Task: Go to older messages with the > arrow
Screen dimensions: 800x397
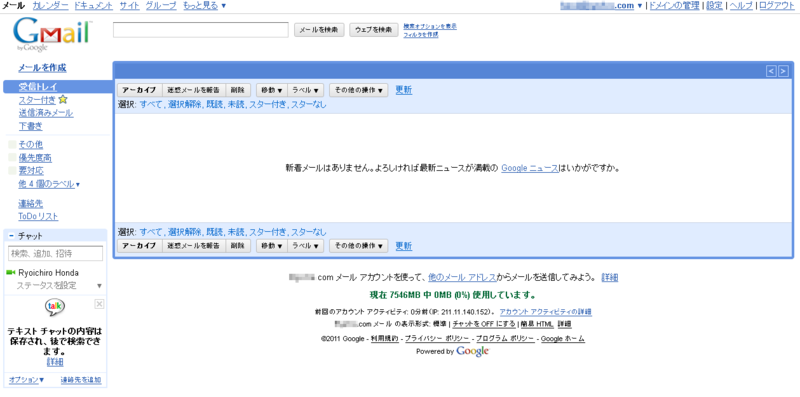Action: (783, 71)
